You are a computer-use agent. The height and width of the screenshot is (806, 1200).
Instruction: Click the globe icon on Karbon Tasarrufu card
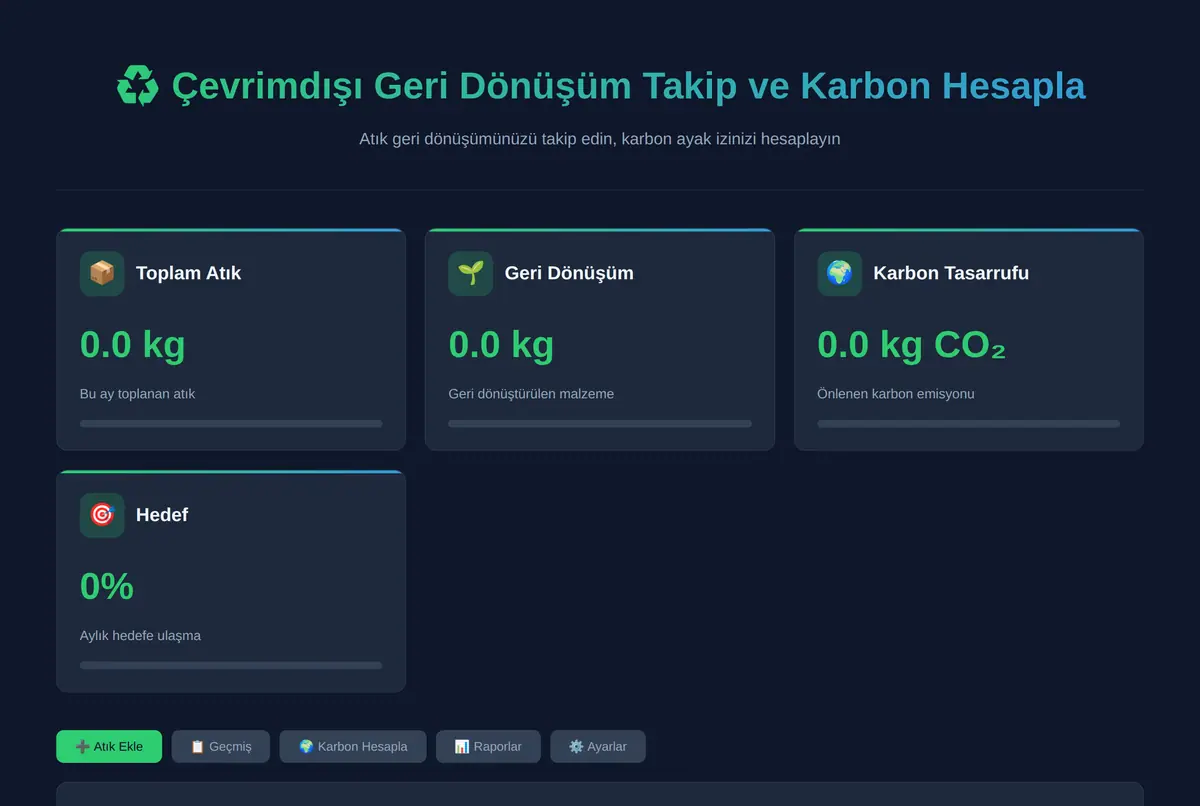click(839, 273)
